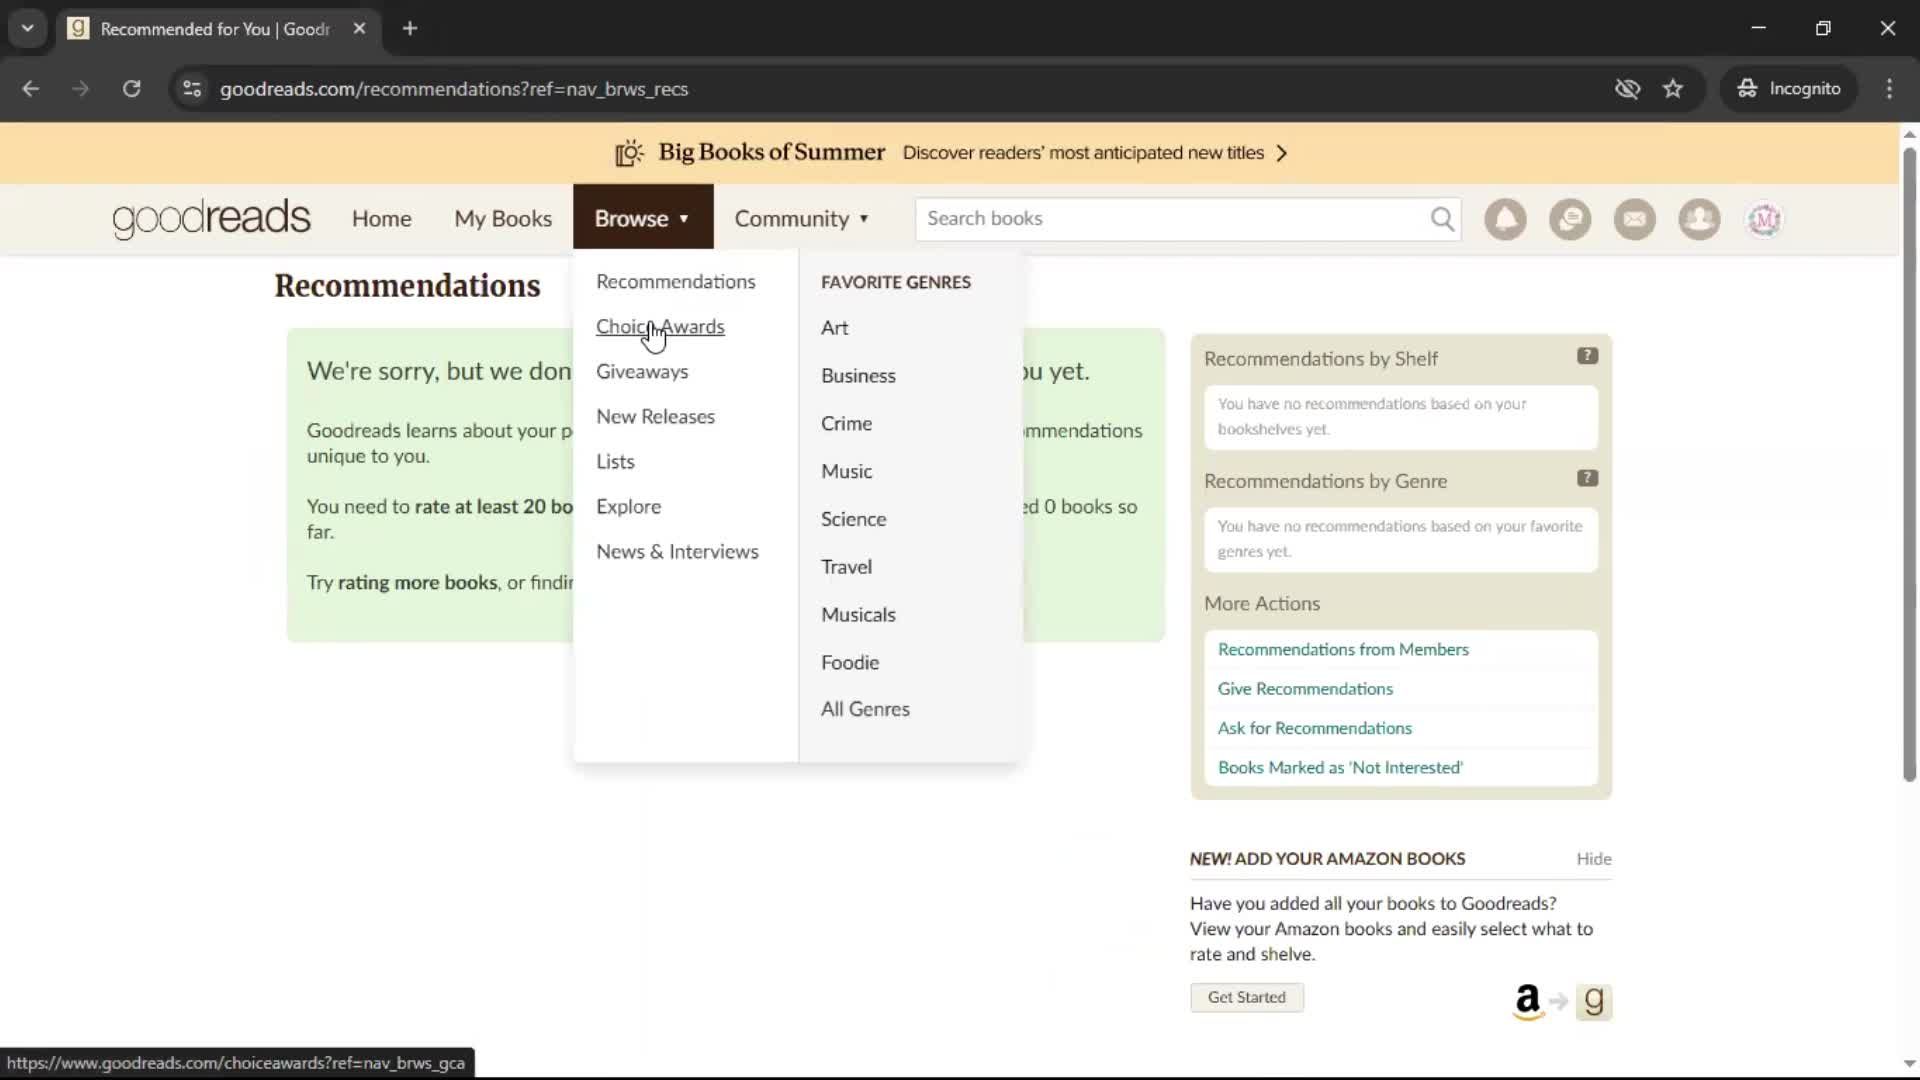Click the tracking protection eye icon
Viewport: 1920px width, 1080px height.
click(1627, 89)
